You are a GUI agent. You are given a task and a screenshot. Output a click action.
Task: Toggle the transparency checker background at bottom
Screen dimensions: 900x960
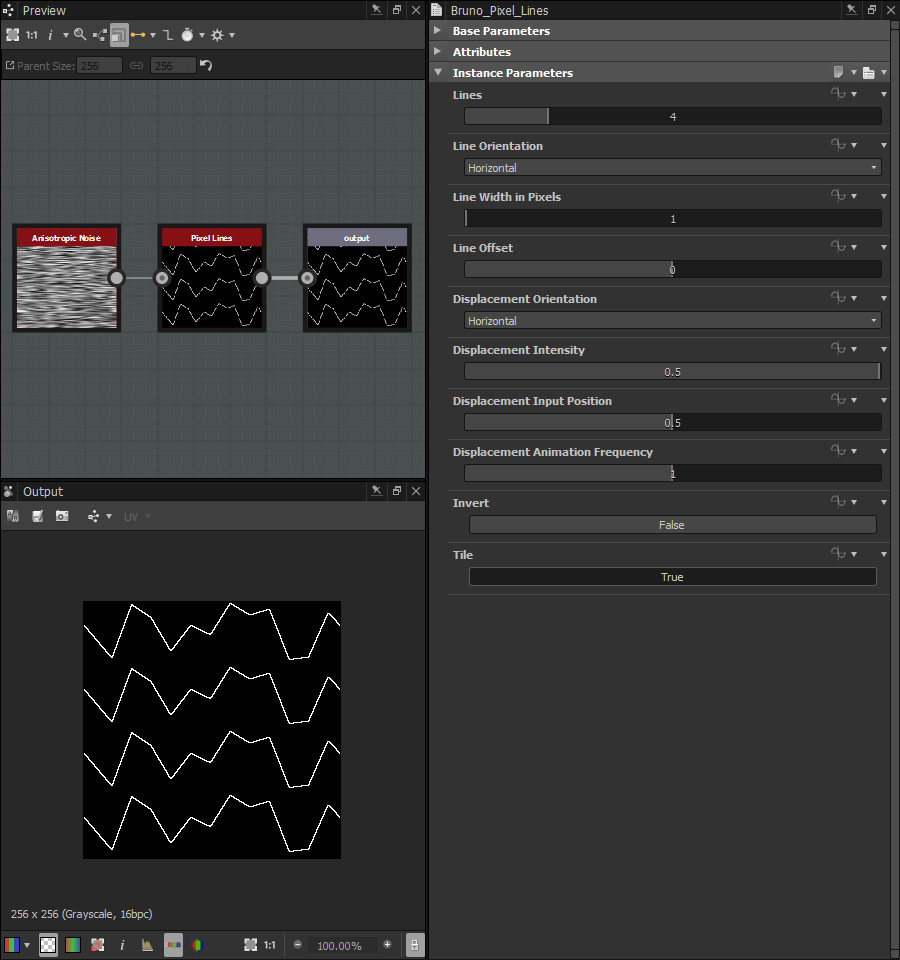coord(48,944)
